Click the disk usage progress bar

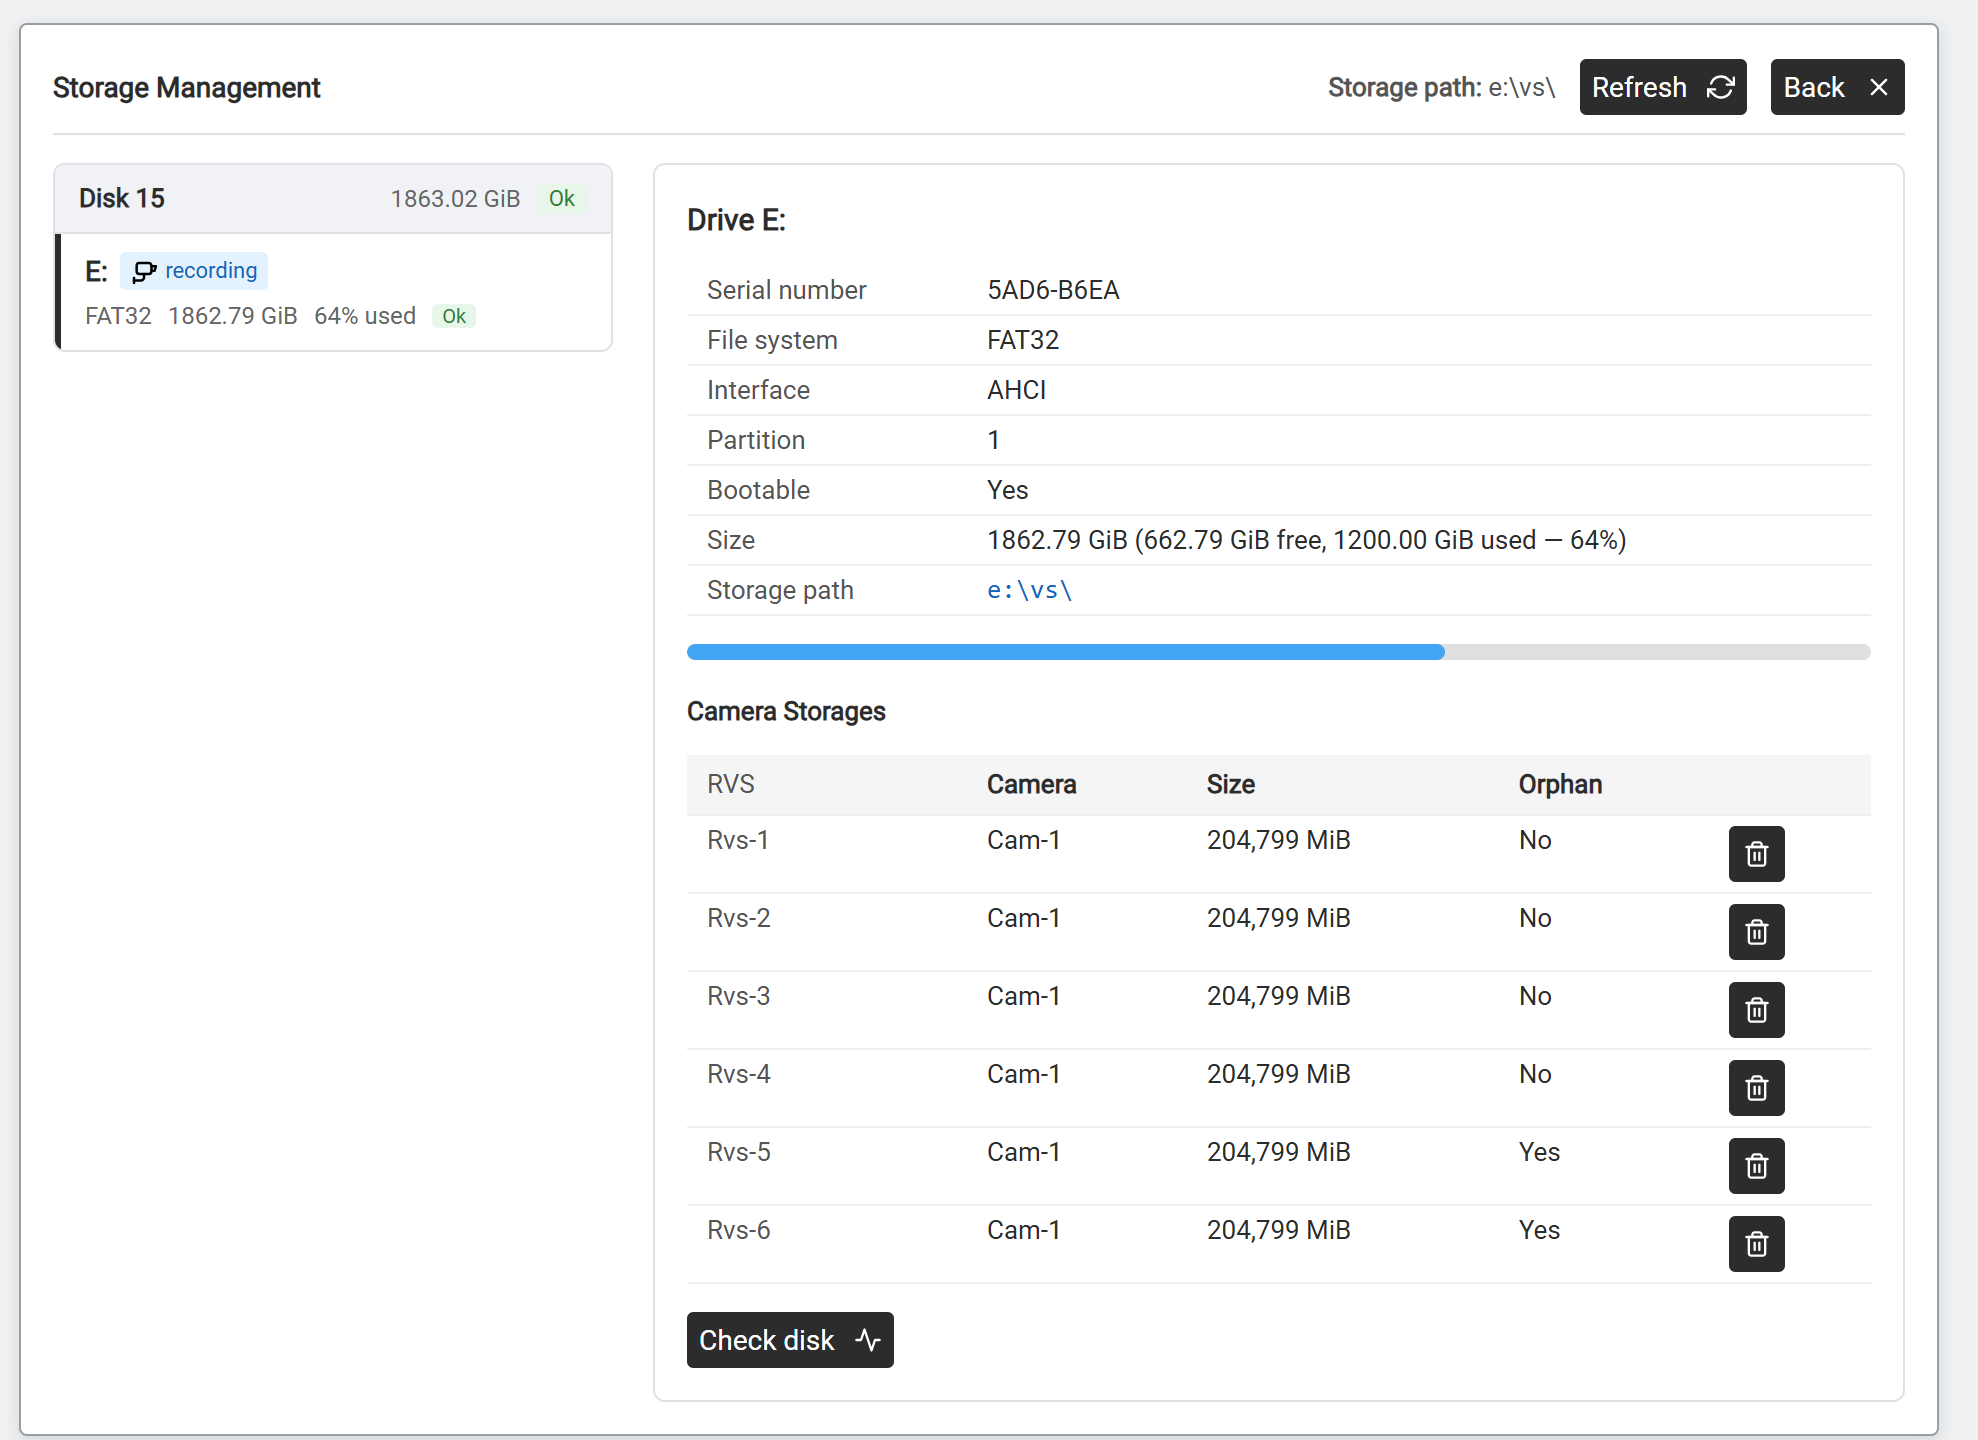point(1278,652)
